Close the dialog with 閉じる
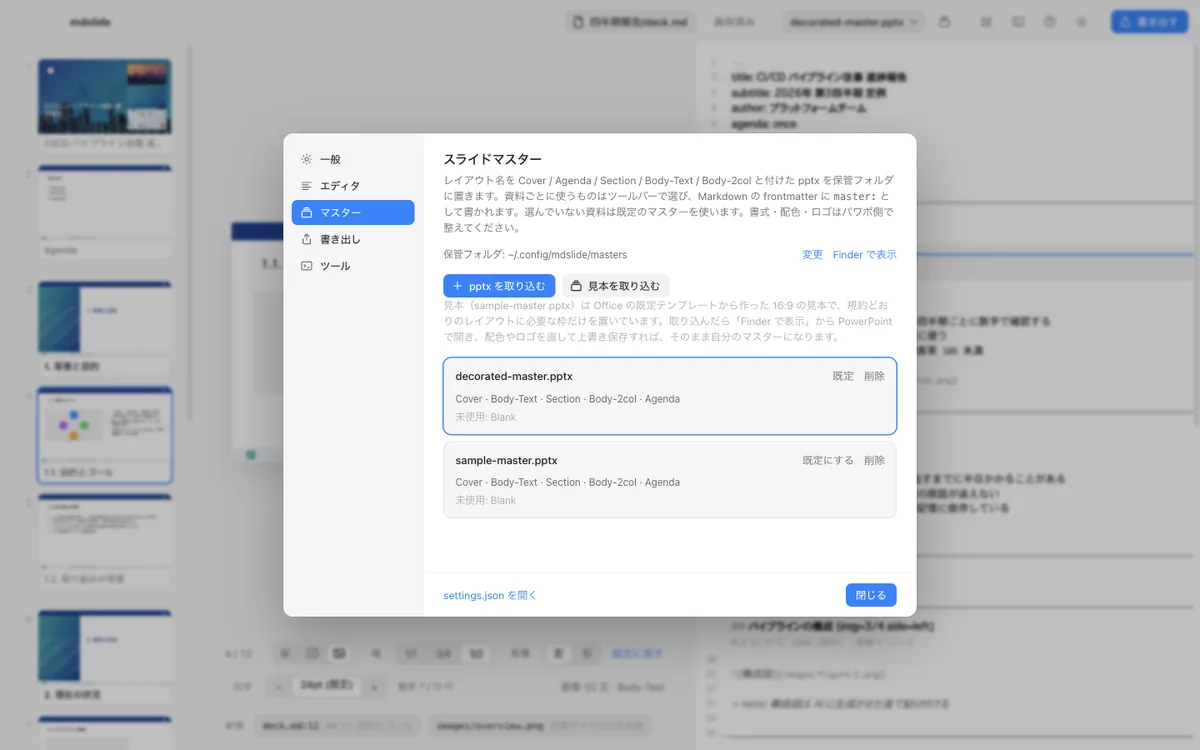This screenshot has width=1200, height=750. click(x=870, y=595)
